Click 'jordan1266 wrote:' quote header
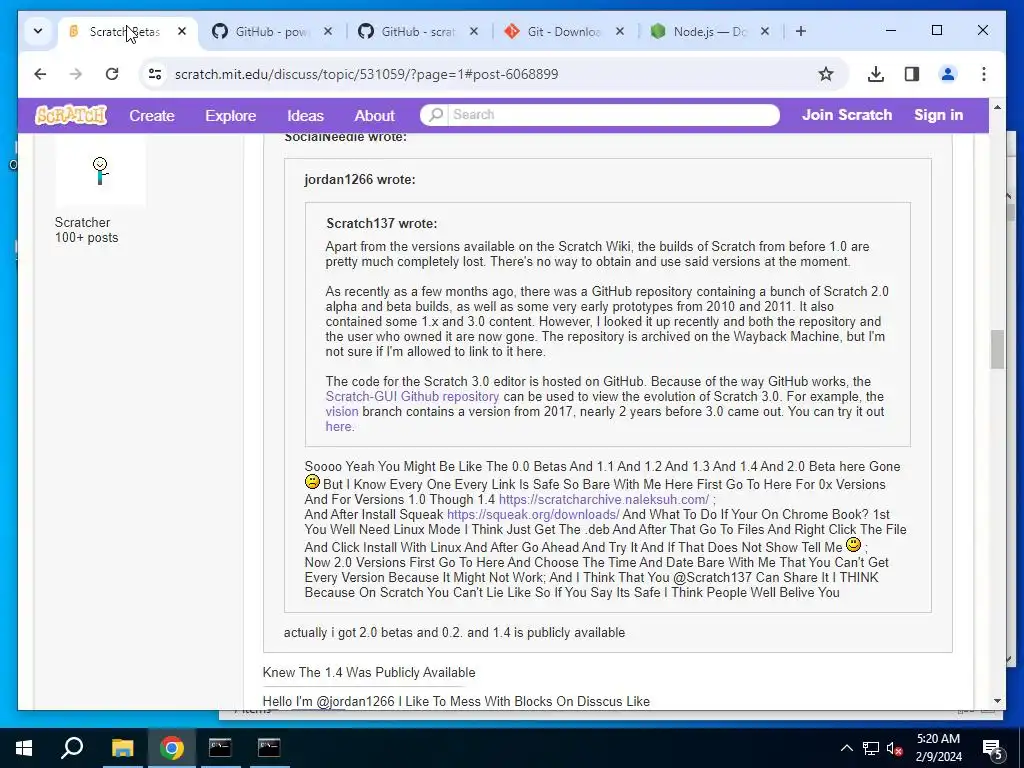 (360, 180)
